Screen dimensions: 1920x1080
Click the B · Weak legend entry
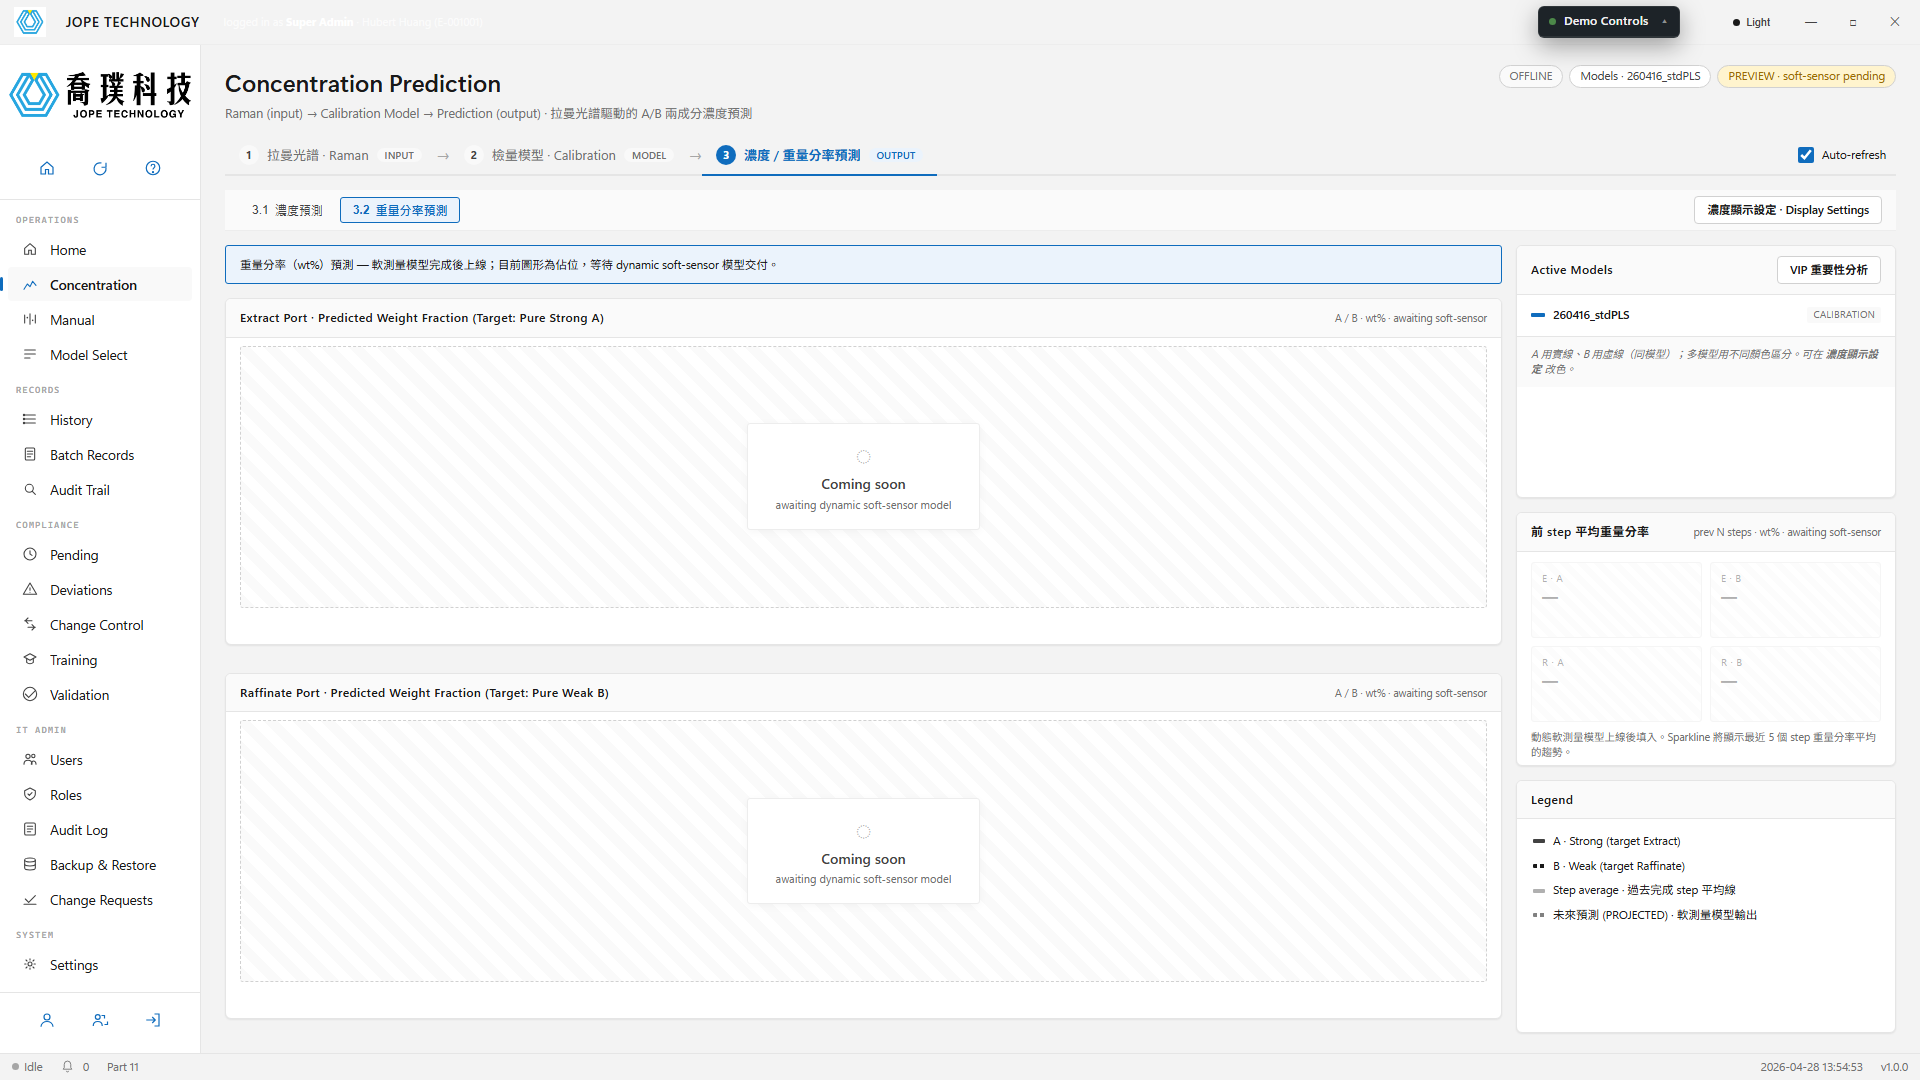pyautogui.click(x=1608, y=866)
